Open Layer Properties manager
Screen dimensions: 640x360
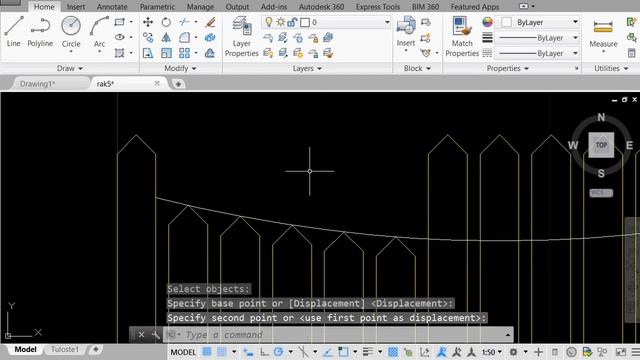point(241,37)
